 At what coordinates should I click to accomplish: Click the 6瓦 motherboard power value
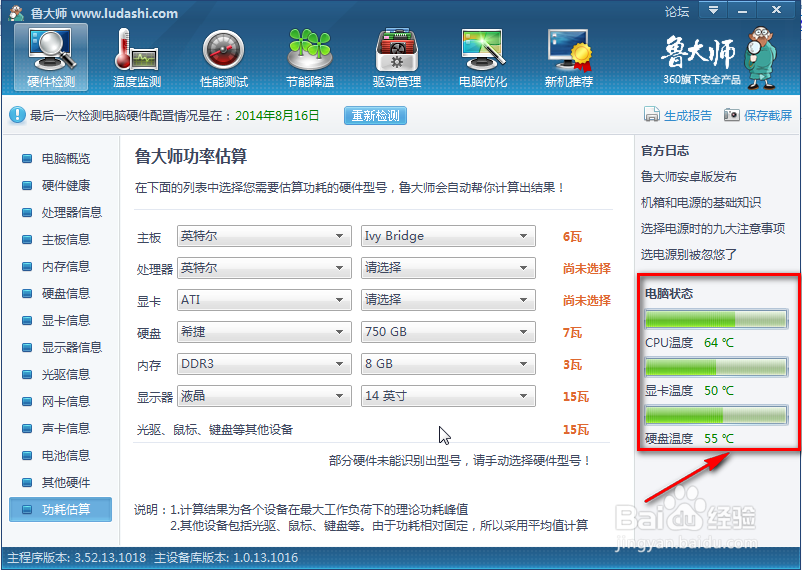pyautogui.click(x=572, y=236)
